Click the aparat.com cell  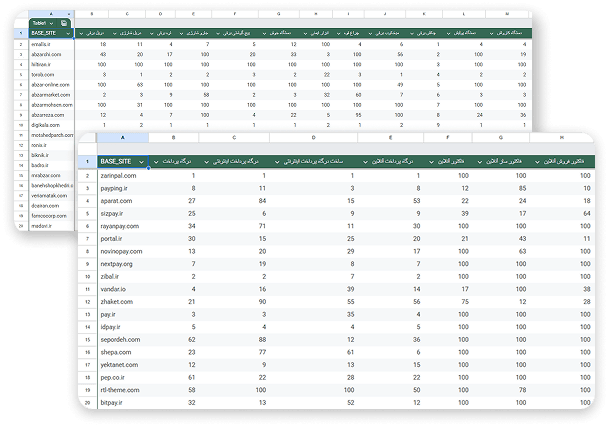coord(123,201)
